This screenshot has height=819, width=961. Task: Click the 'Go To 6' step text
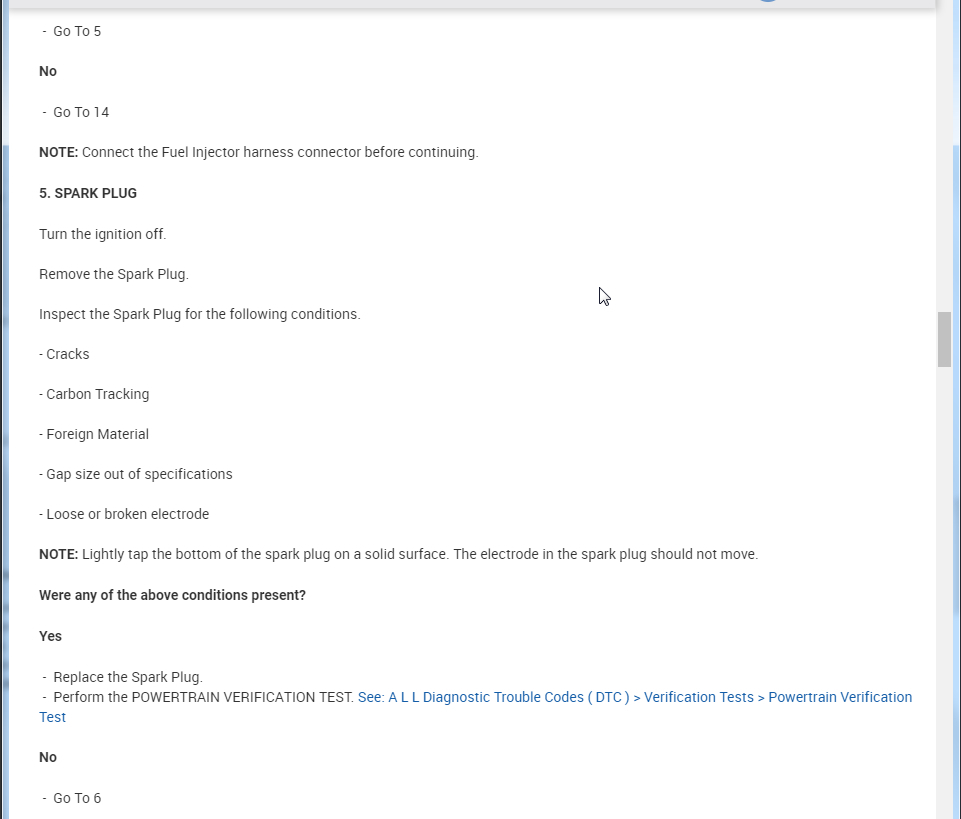(77, 798)
